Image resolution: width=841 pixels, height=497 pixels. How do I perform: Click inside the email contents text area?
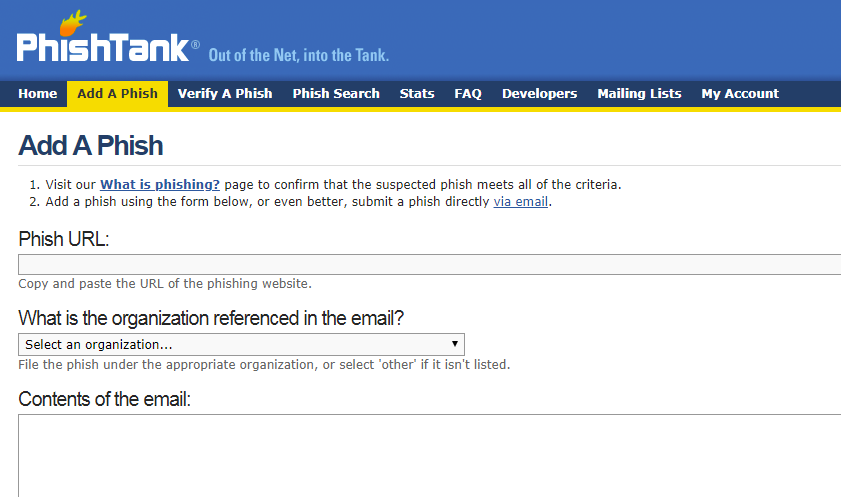(430, 455)
